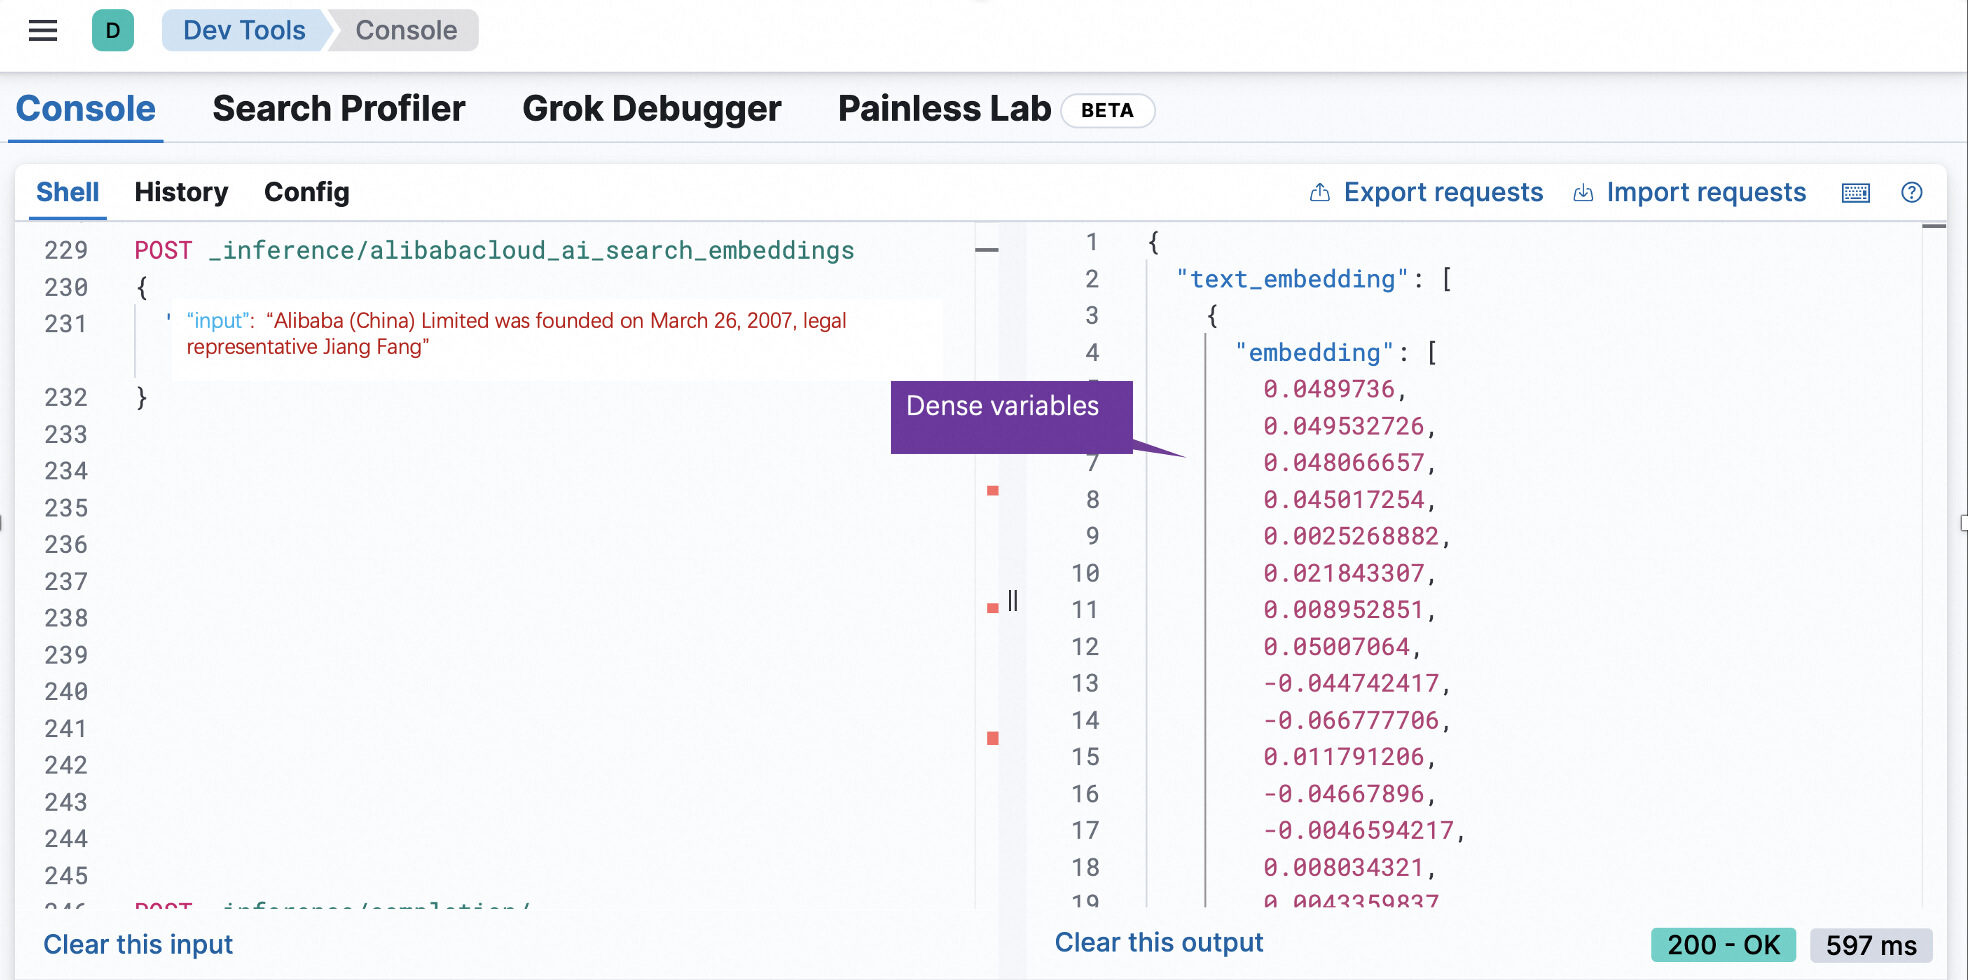This screenshot has height=980, width=1968.
Task: Click the 597 ms response time badge
Action: [x=1871, y=945]
